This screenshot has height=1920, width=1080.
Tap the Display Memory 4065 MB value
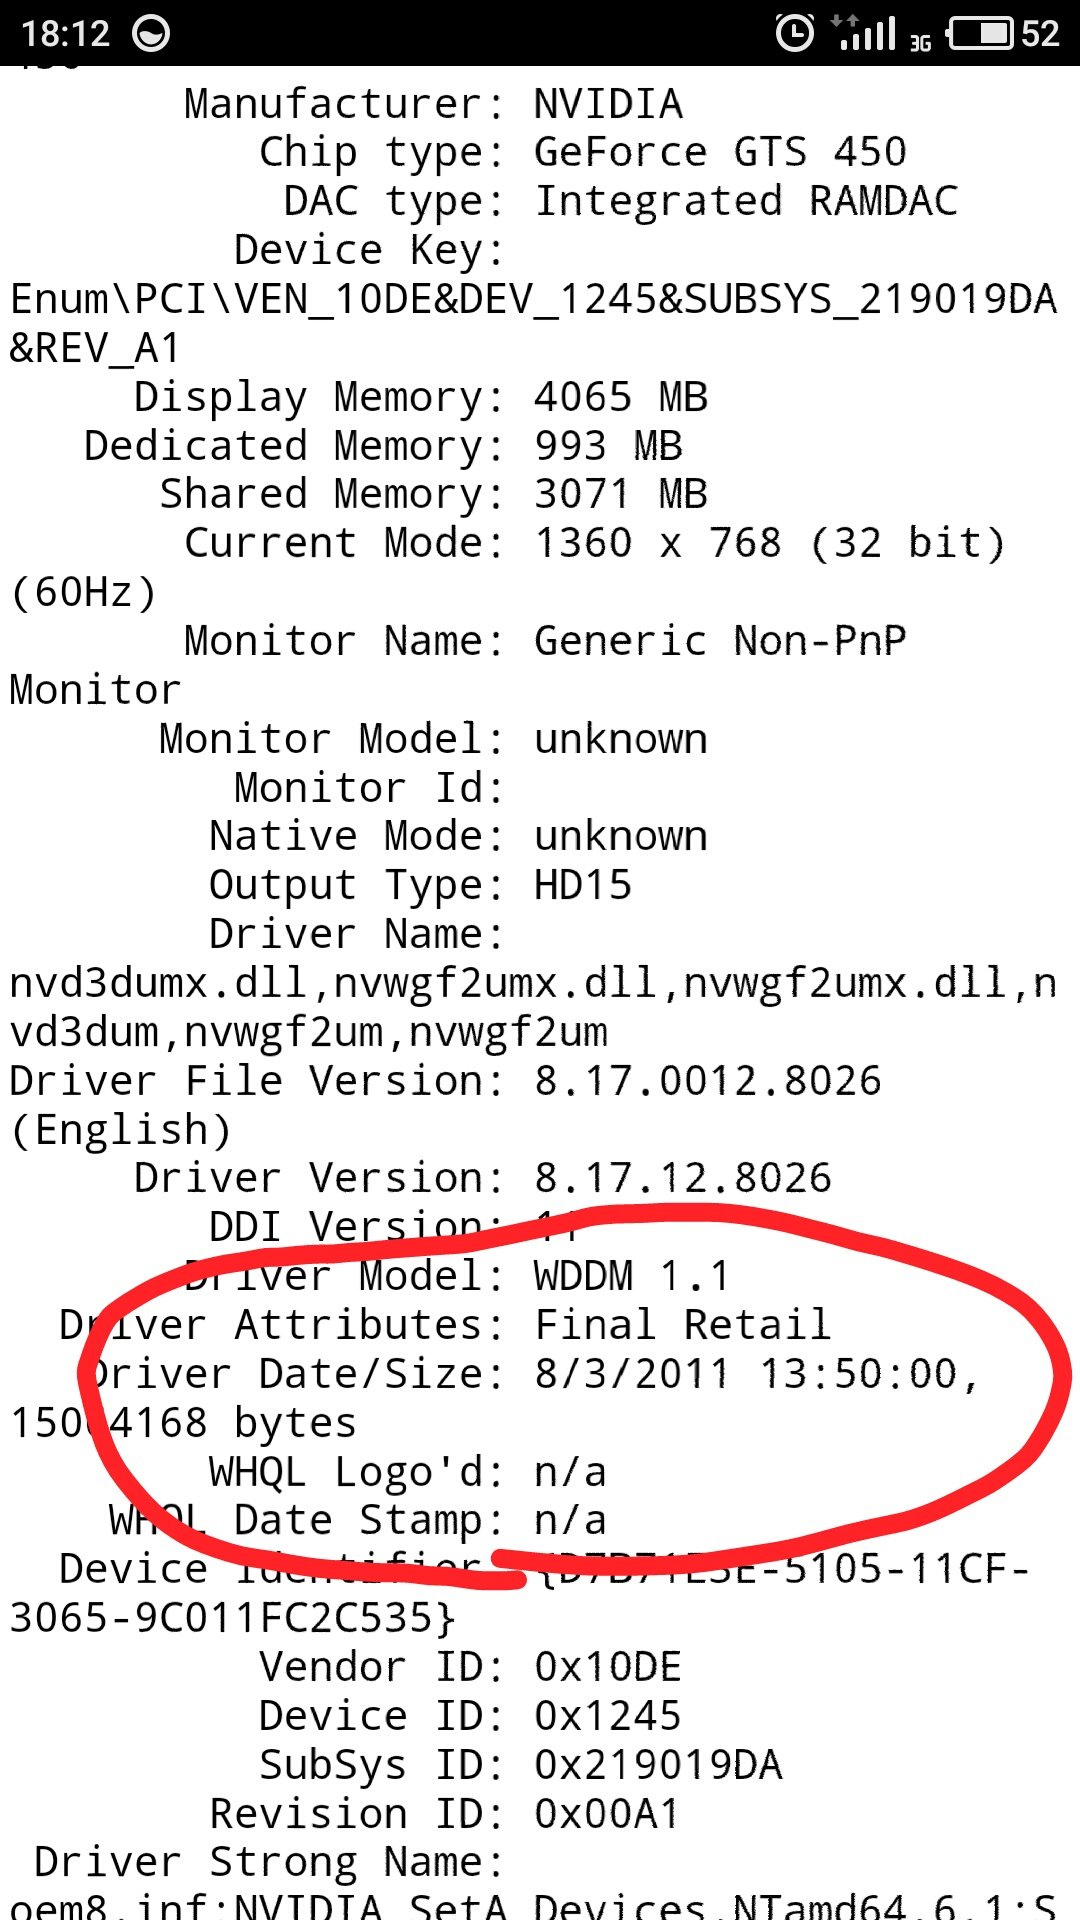pyautogui.click(x=621, y=397)
